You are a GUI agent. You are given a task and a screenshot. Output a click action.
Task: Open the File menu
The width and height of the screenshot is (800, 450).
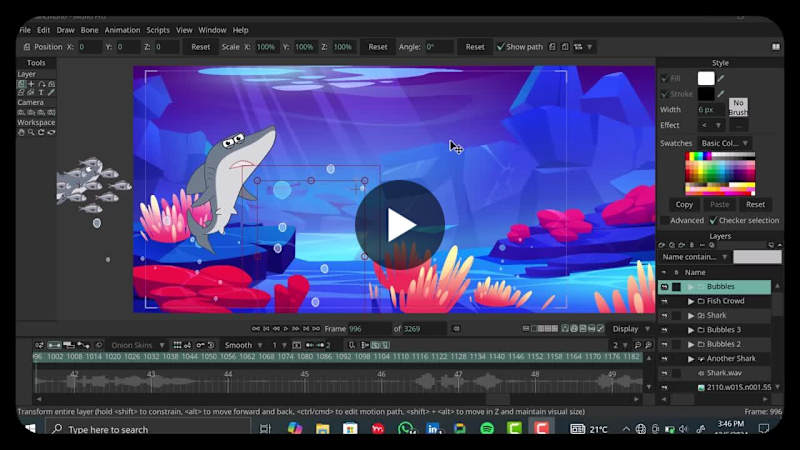pos(25,30)
